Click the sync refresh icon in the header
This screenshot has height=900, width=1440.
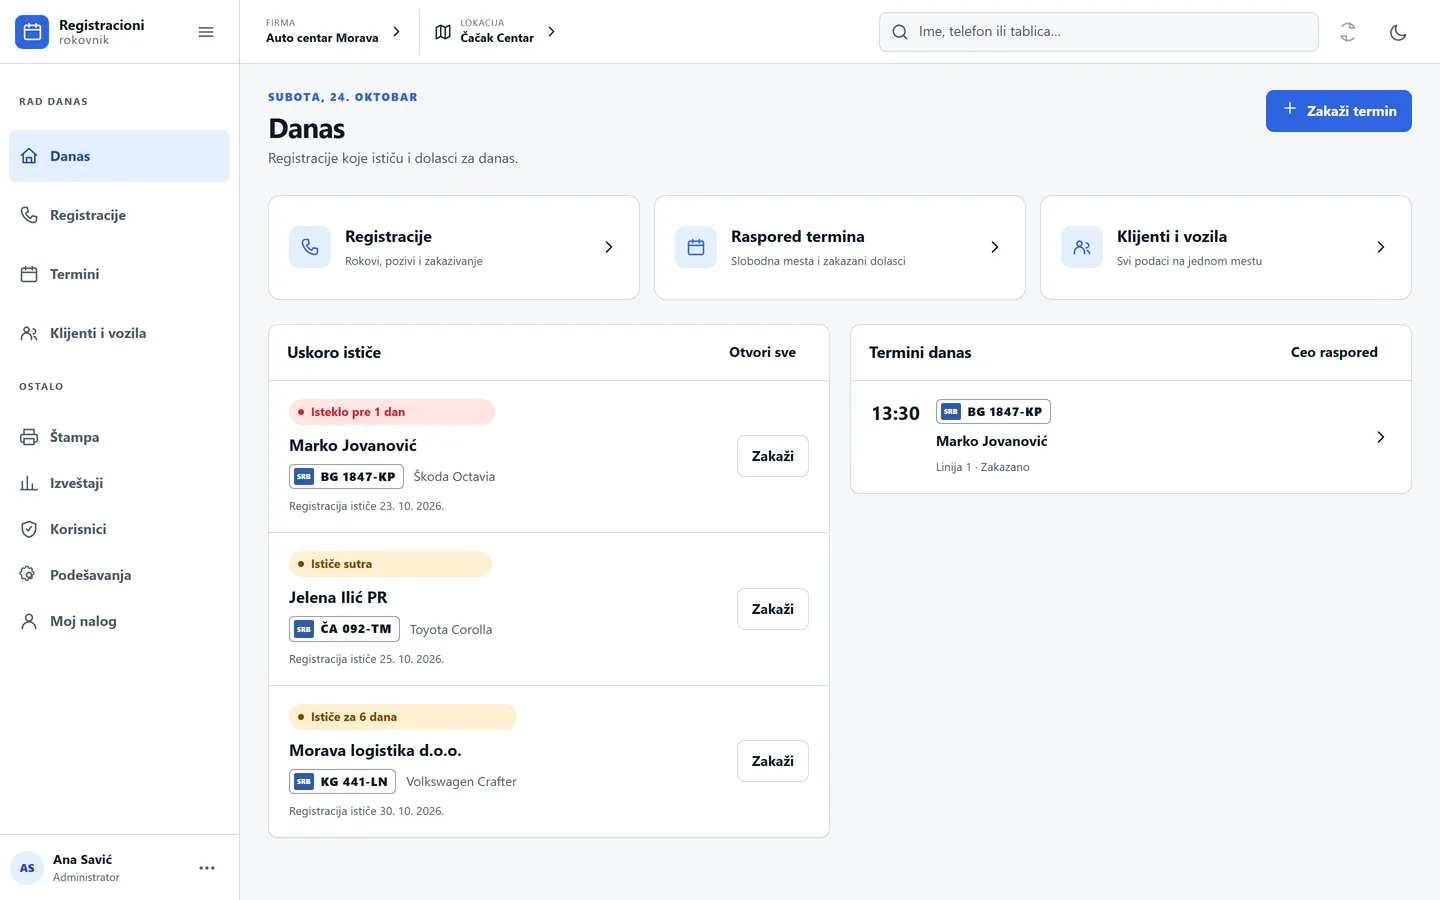tap(1348, 32)
